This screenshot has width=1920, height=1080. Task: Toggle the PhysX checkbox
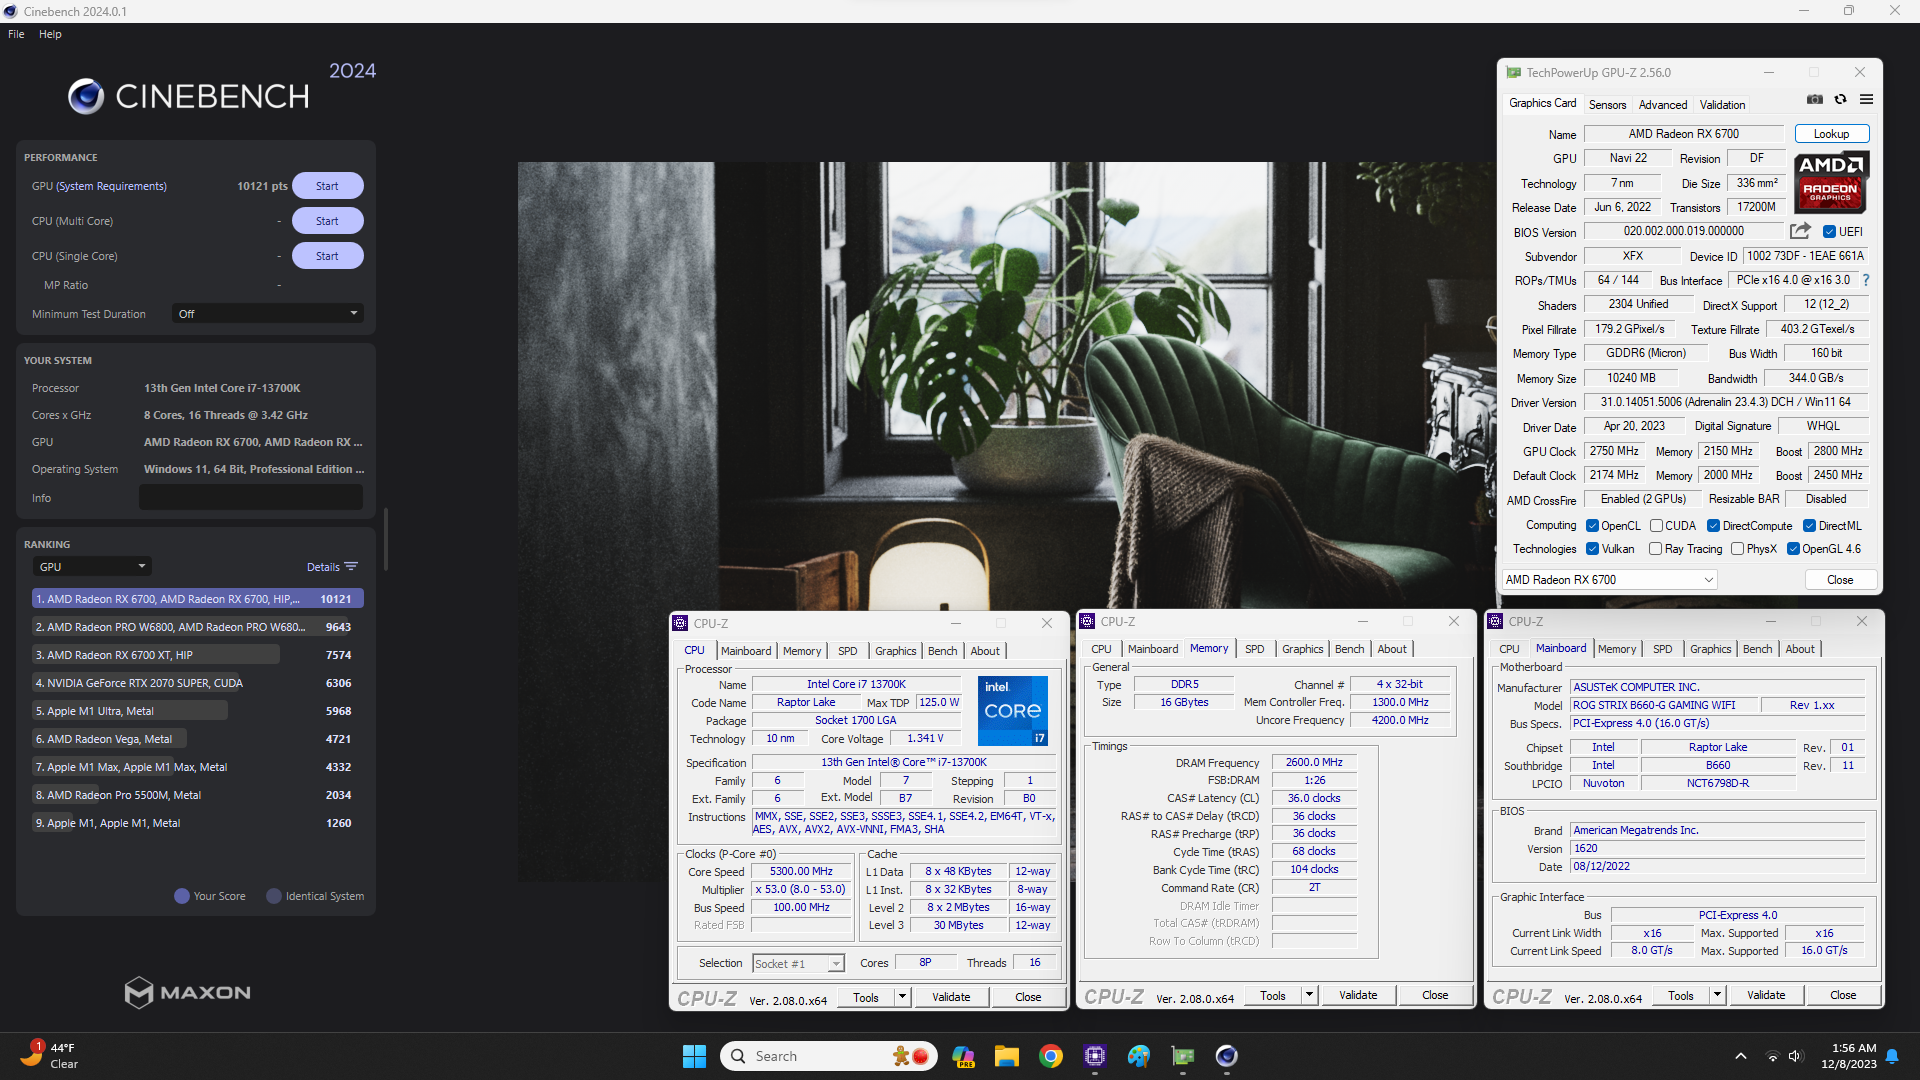coord(1737,549)
